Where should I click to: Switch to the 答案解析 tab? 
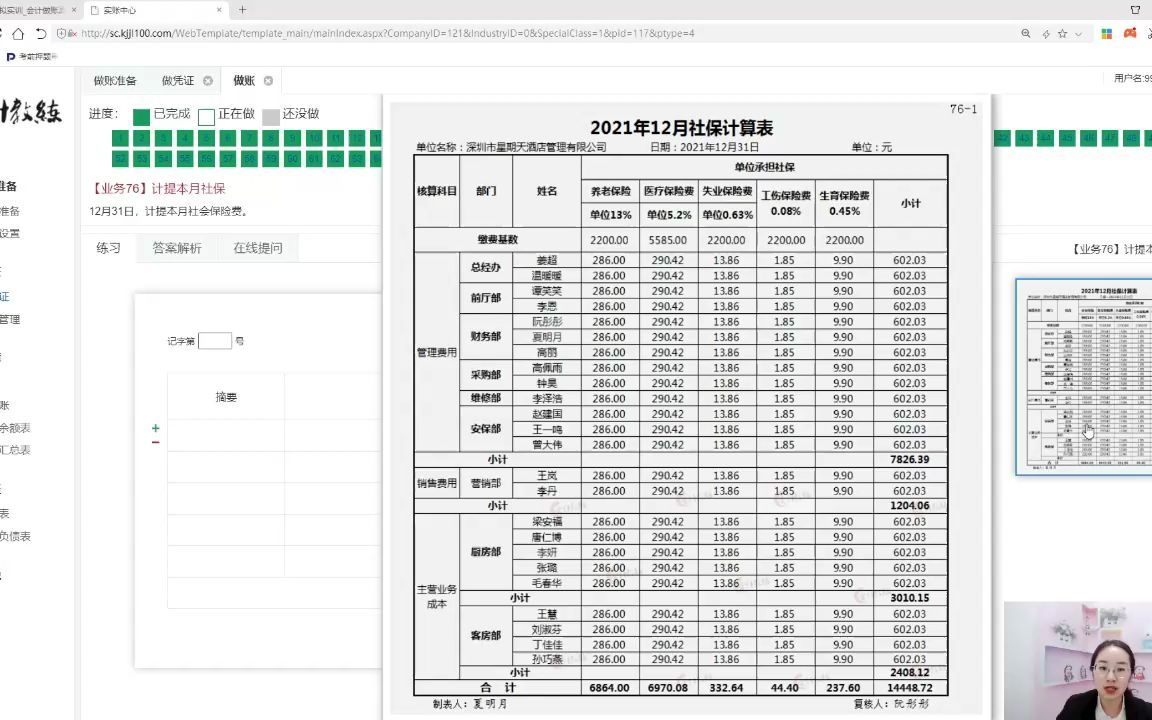[x=177, y=247]
